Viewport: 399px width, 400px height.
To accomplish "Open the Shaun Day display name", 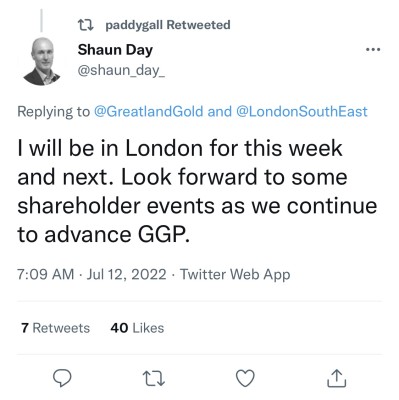I will click(x=115, y=50).
